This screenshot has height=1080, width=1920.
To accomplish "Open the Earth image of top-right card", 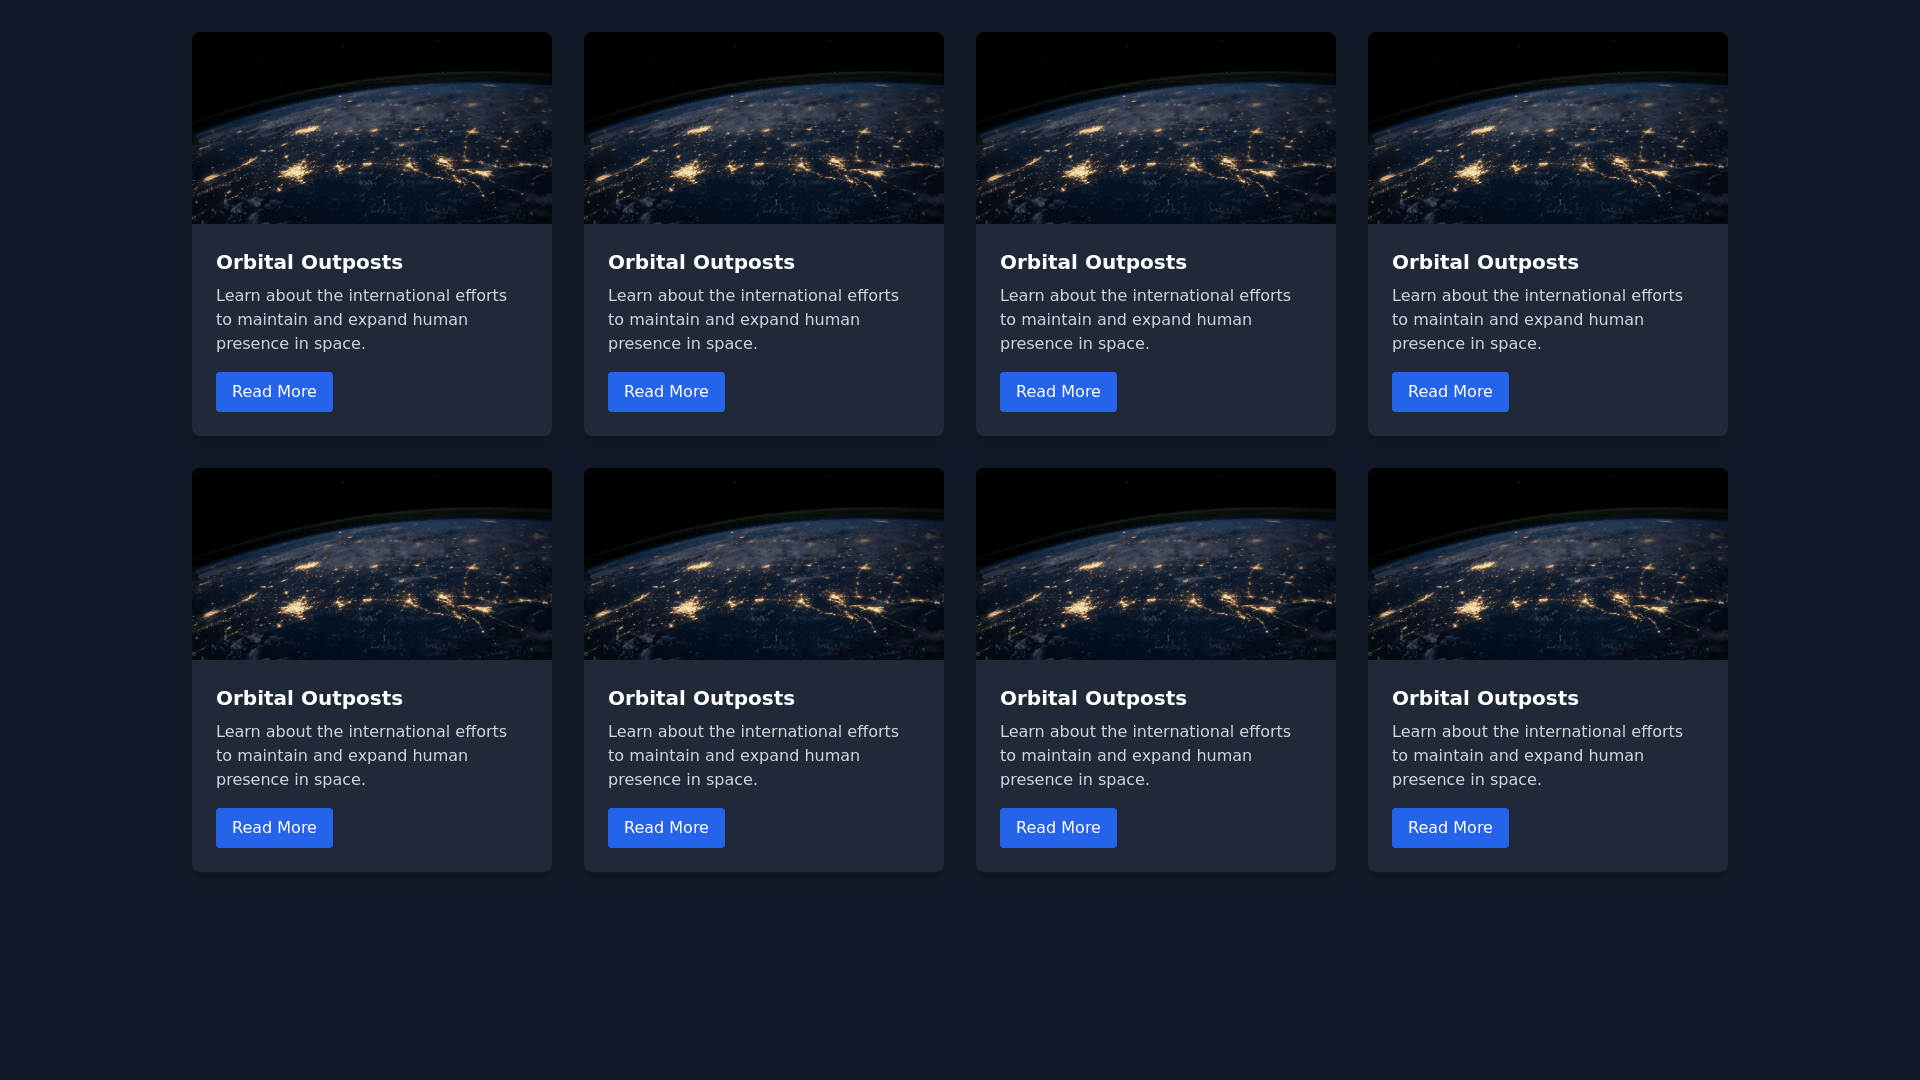I will click(x=1548, y=128).
